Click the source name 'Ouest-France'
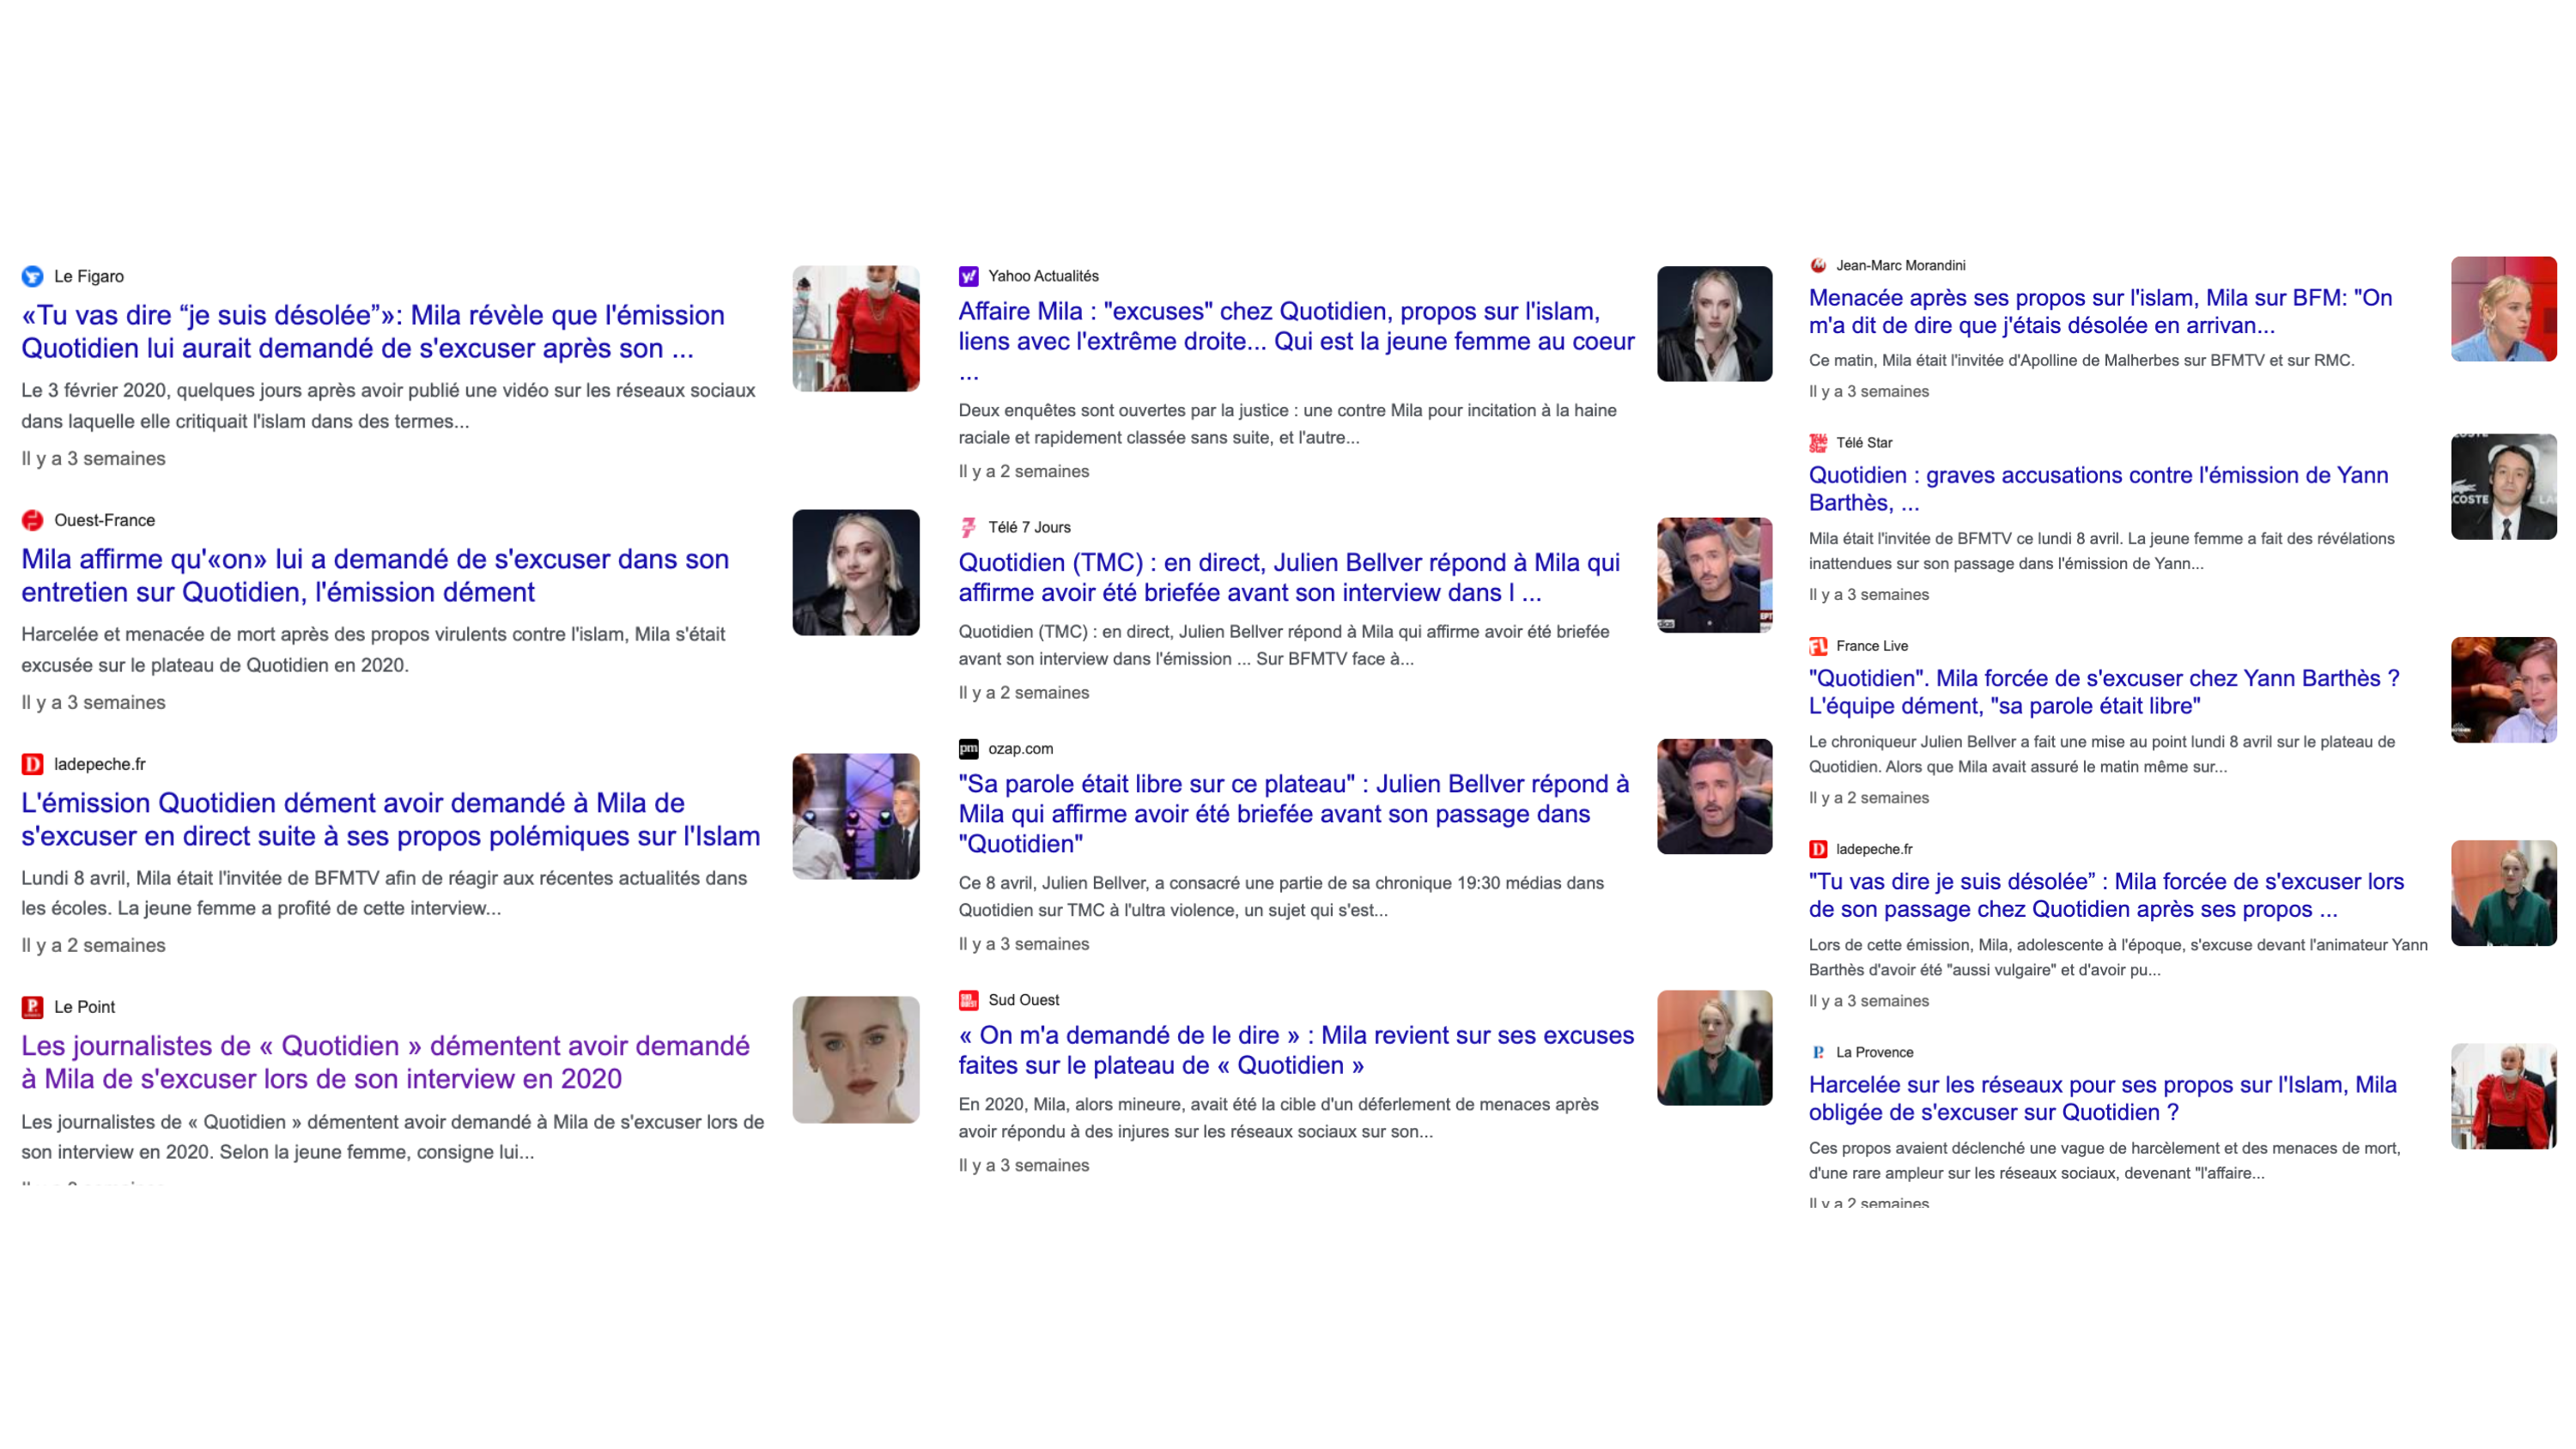 [x=105, y=520]
